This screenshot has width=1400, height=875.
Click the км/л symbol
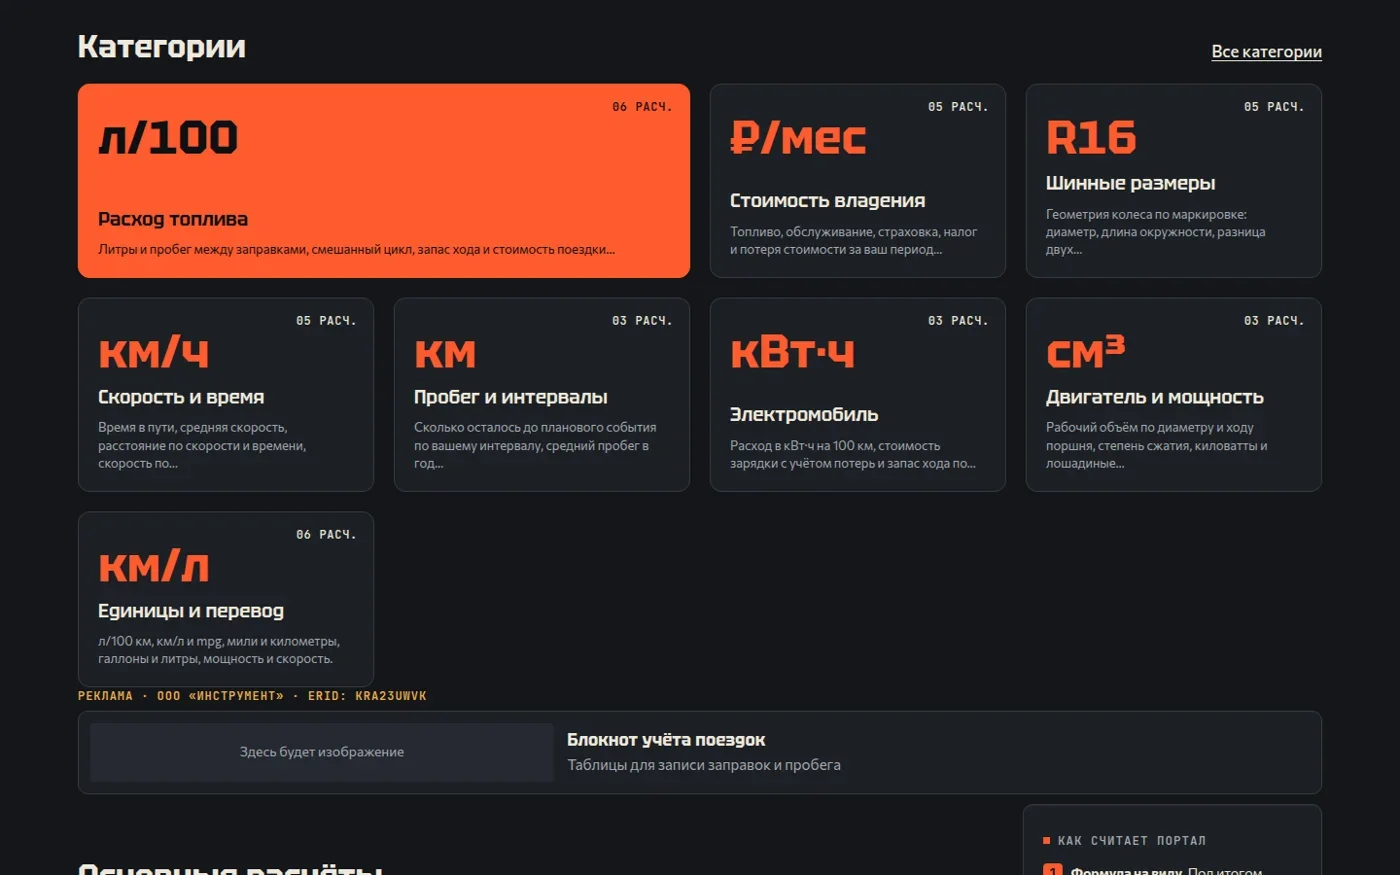coord(154,566)
